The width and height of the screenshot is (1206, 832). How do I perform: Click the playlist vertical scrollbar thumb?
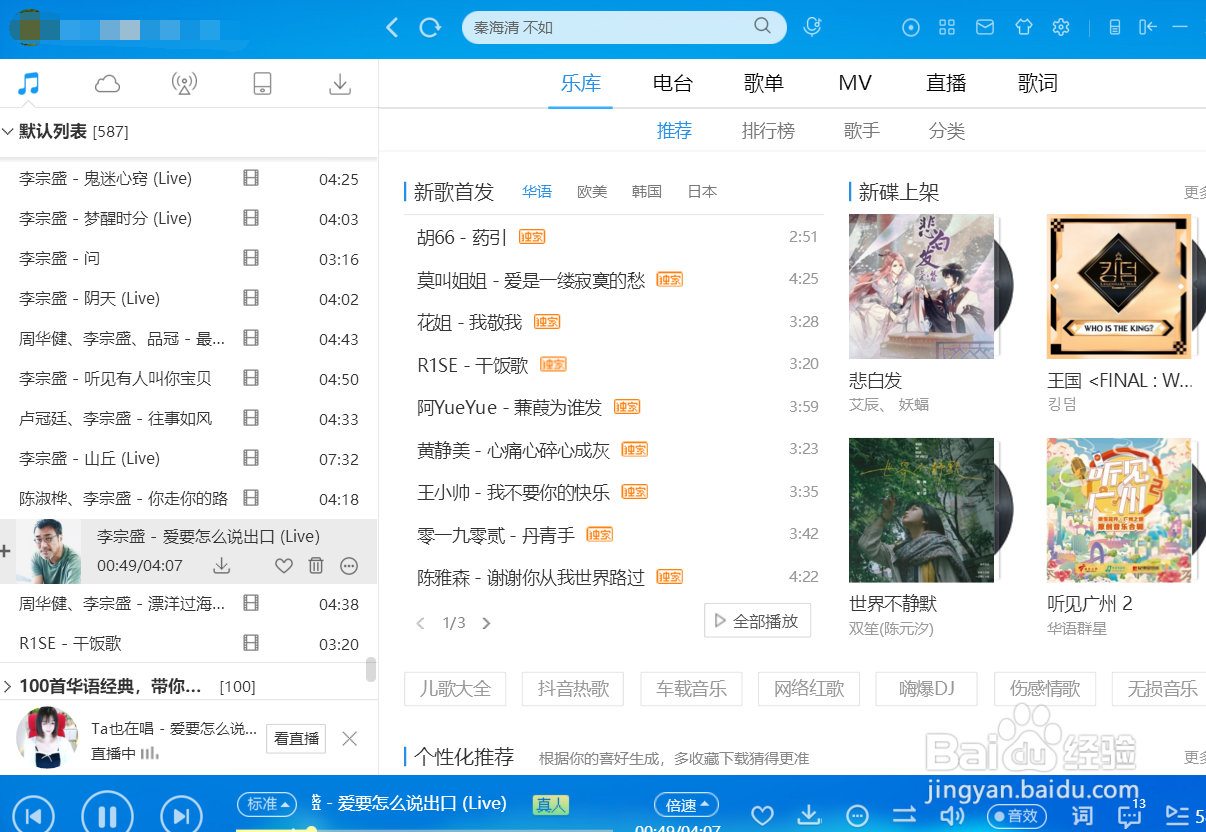(x=371, y=669)
